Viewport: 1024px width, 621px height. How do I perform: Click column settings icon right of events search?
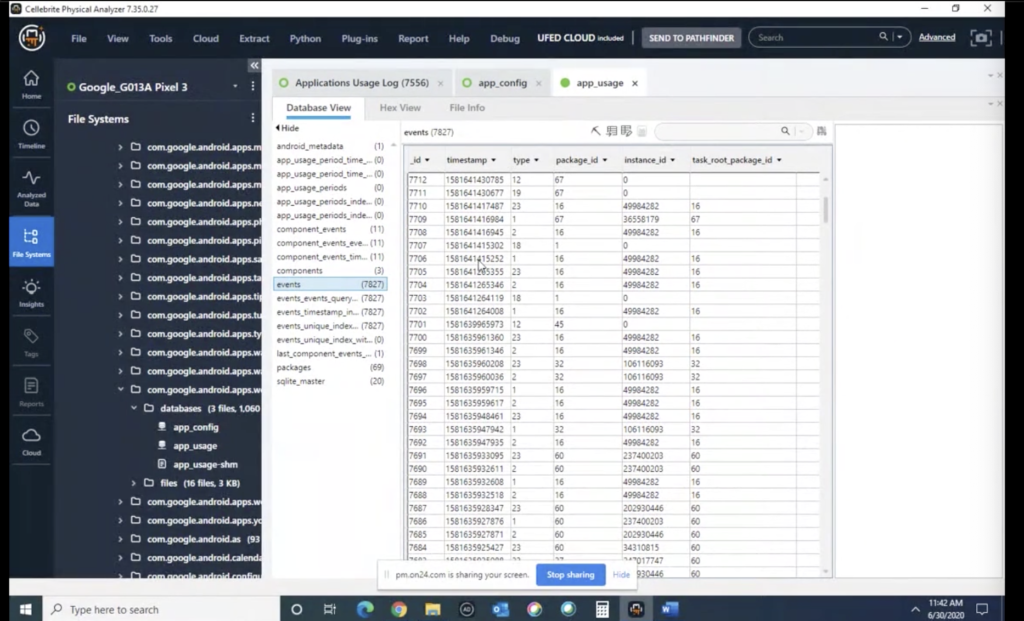click(822, 131)
